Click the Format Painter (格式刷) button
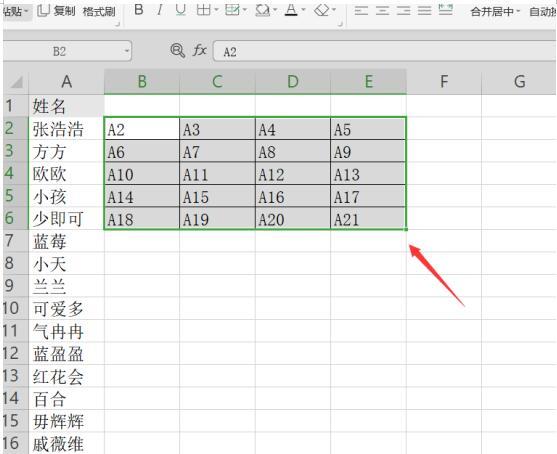 point(99,12)
